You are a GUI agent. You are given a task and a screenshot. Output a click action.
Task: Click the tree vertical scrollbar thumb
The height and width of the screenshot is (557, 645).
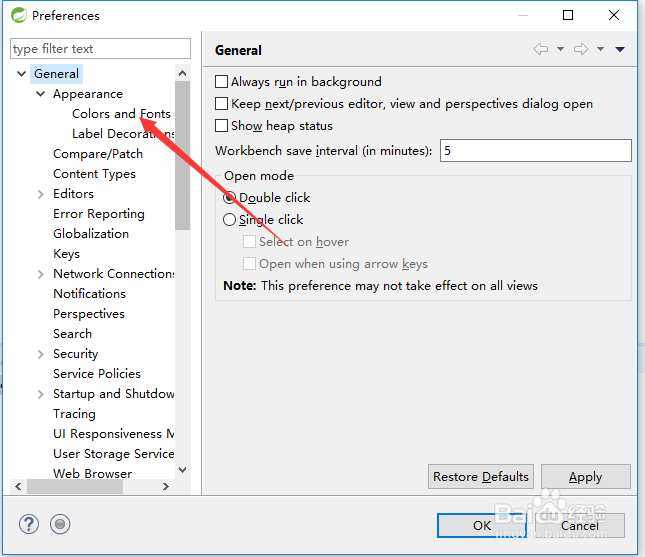[x=183, y=155]
